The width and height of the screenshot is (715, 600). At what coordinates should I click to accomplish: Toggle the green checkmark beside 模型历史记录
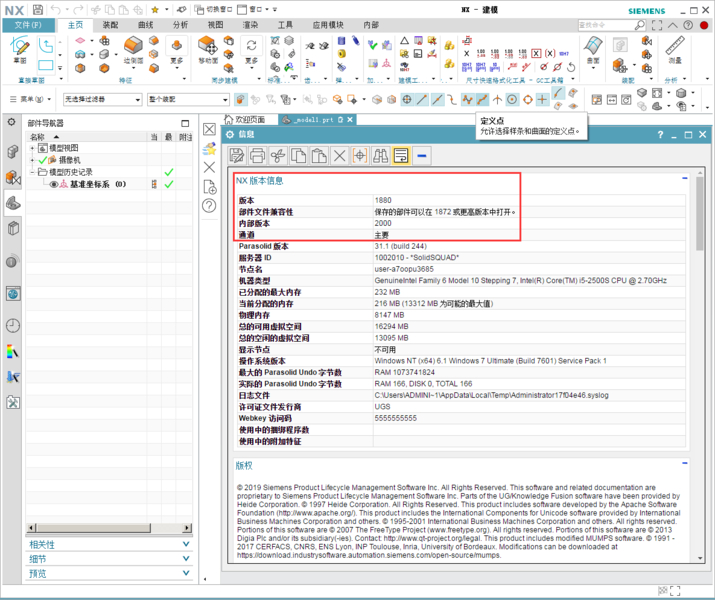[x=168, y=172]
